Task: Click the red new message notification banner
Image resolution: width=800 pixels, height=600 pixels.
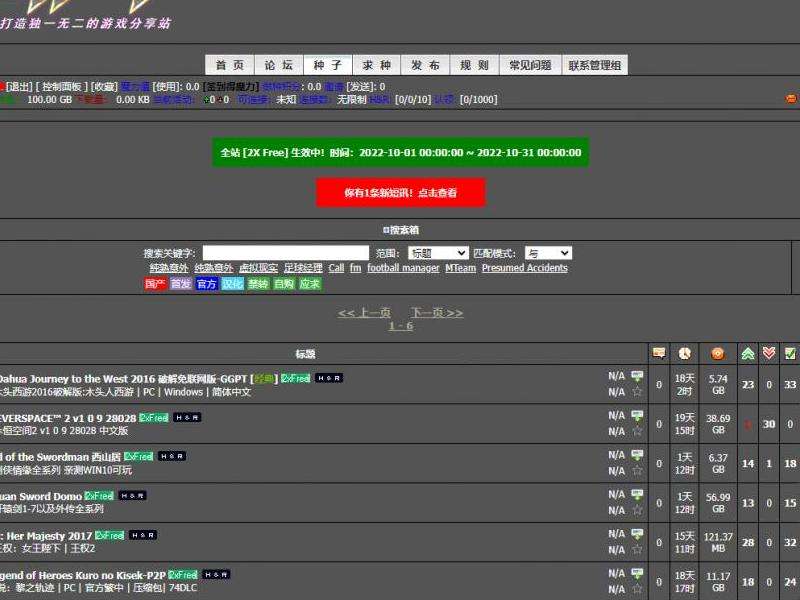Action: pyautogui.click(x=400, y=192)
